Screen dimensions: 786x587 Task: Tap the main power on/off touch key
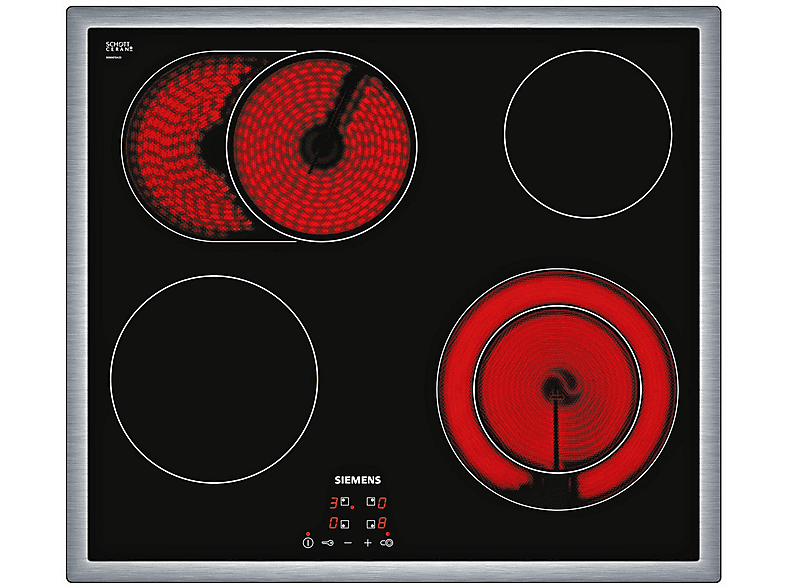click(x=308, y=542)
